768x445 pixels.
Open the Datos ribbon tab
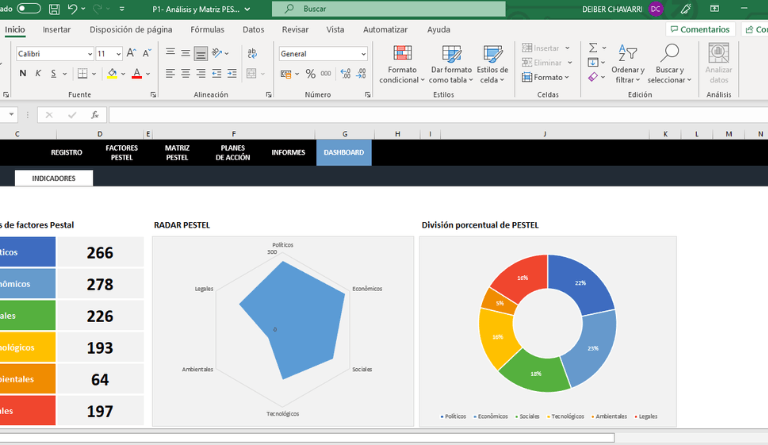pos(253,29)
